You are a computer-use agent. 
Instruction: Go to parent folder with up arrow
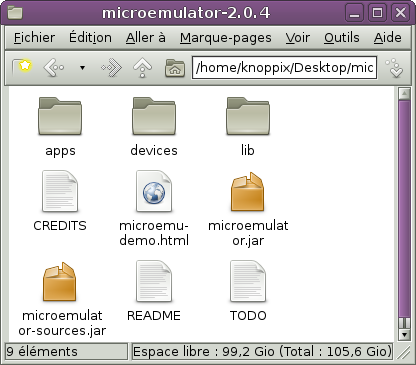[x=142, y=68]
